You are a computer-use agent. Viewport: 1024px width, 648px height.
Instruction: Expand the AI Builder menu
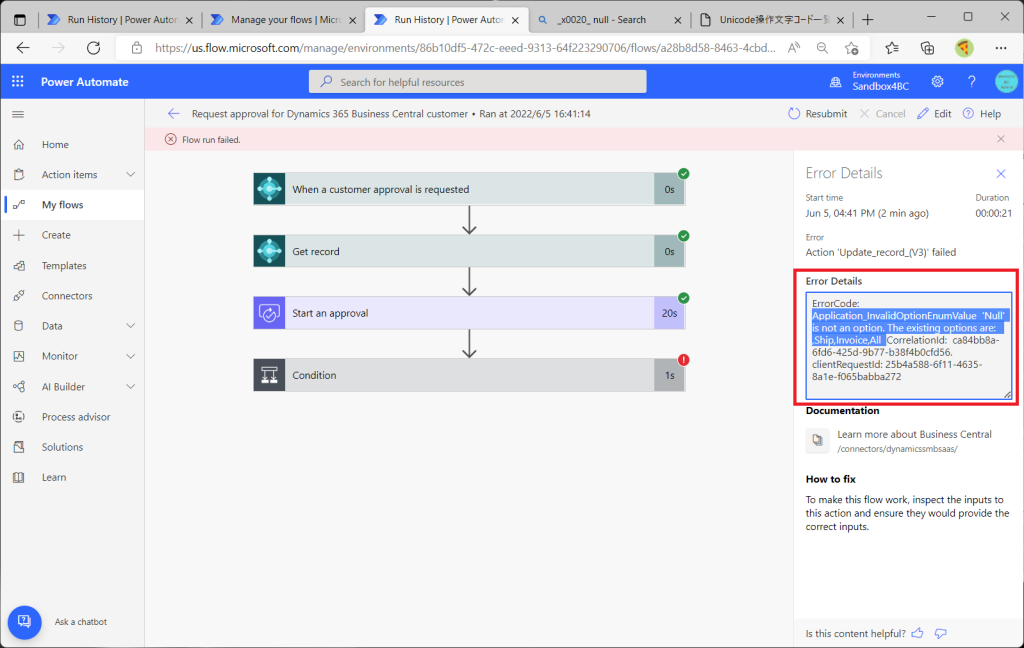131,387
